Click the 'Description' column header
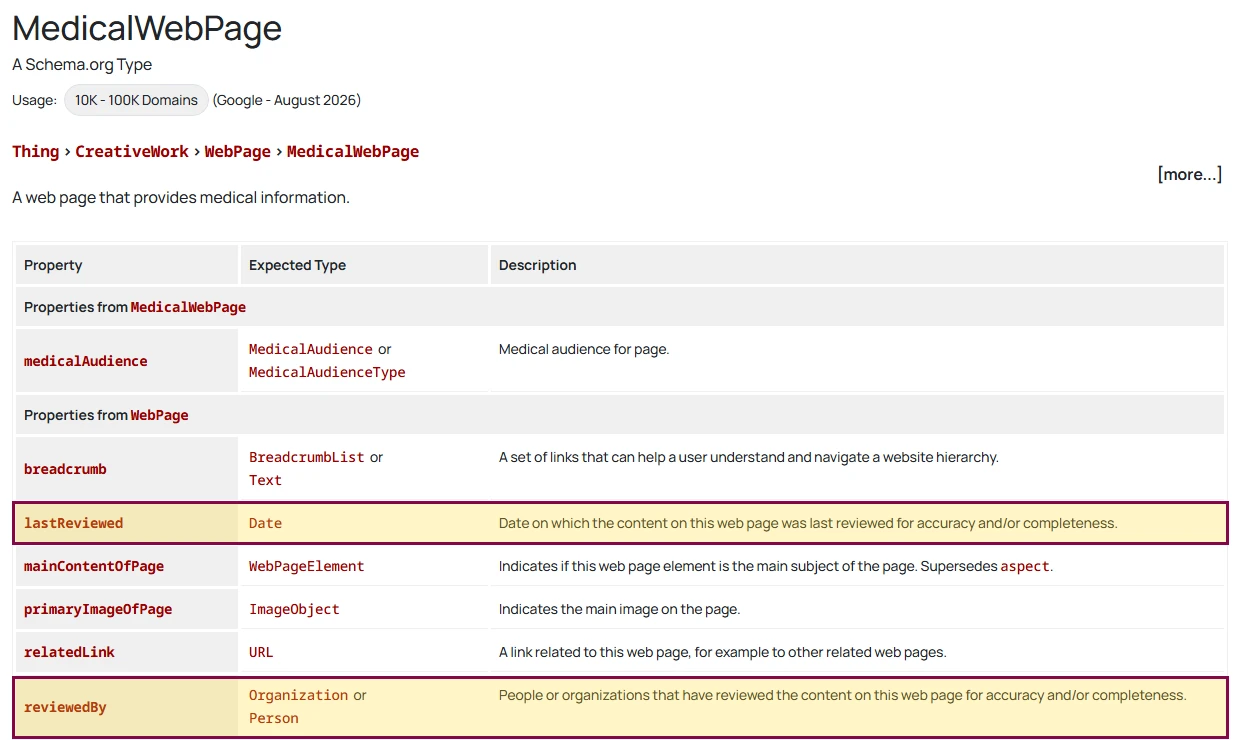This screenshot has height=740, width=1240. (x=538, y=265)
